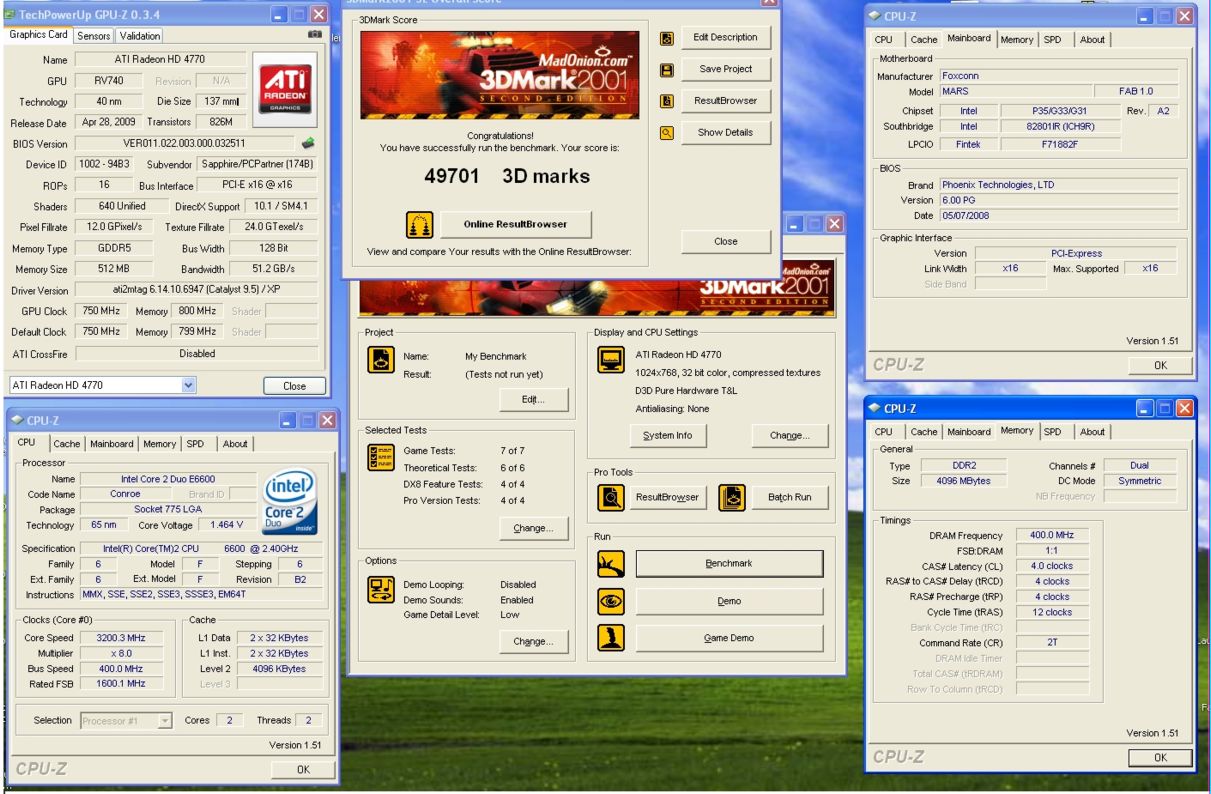Click the Project Edit button

click(x=533, y=399)
